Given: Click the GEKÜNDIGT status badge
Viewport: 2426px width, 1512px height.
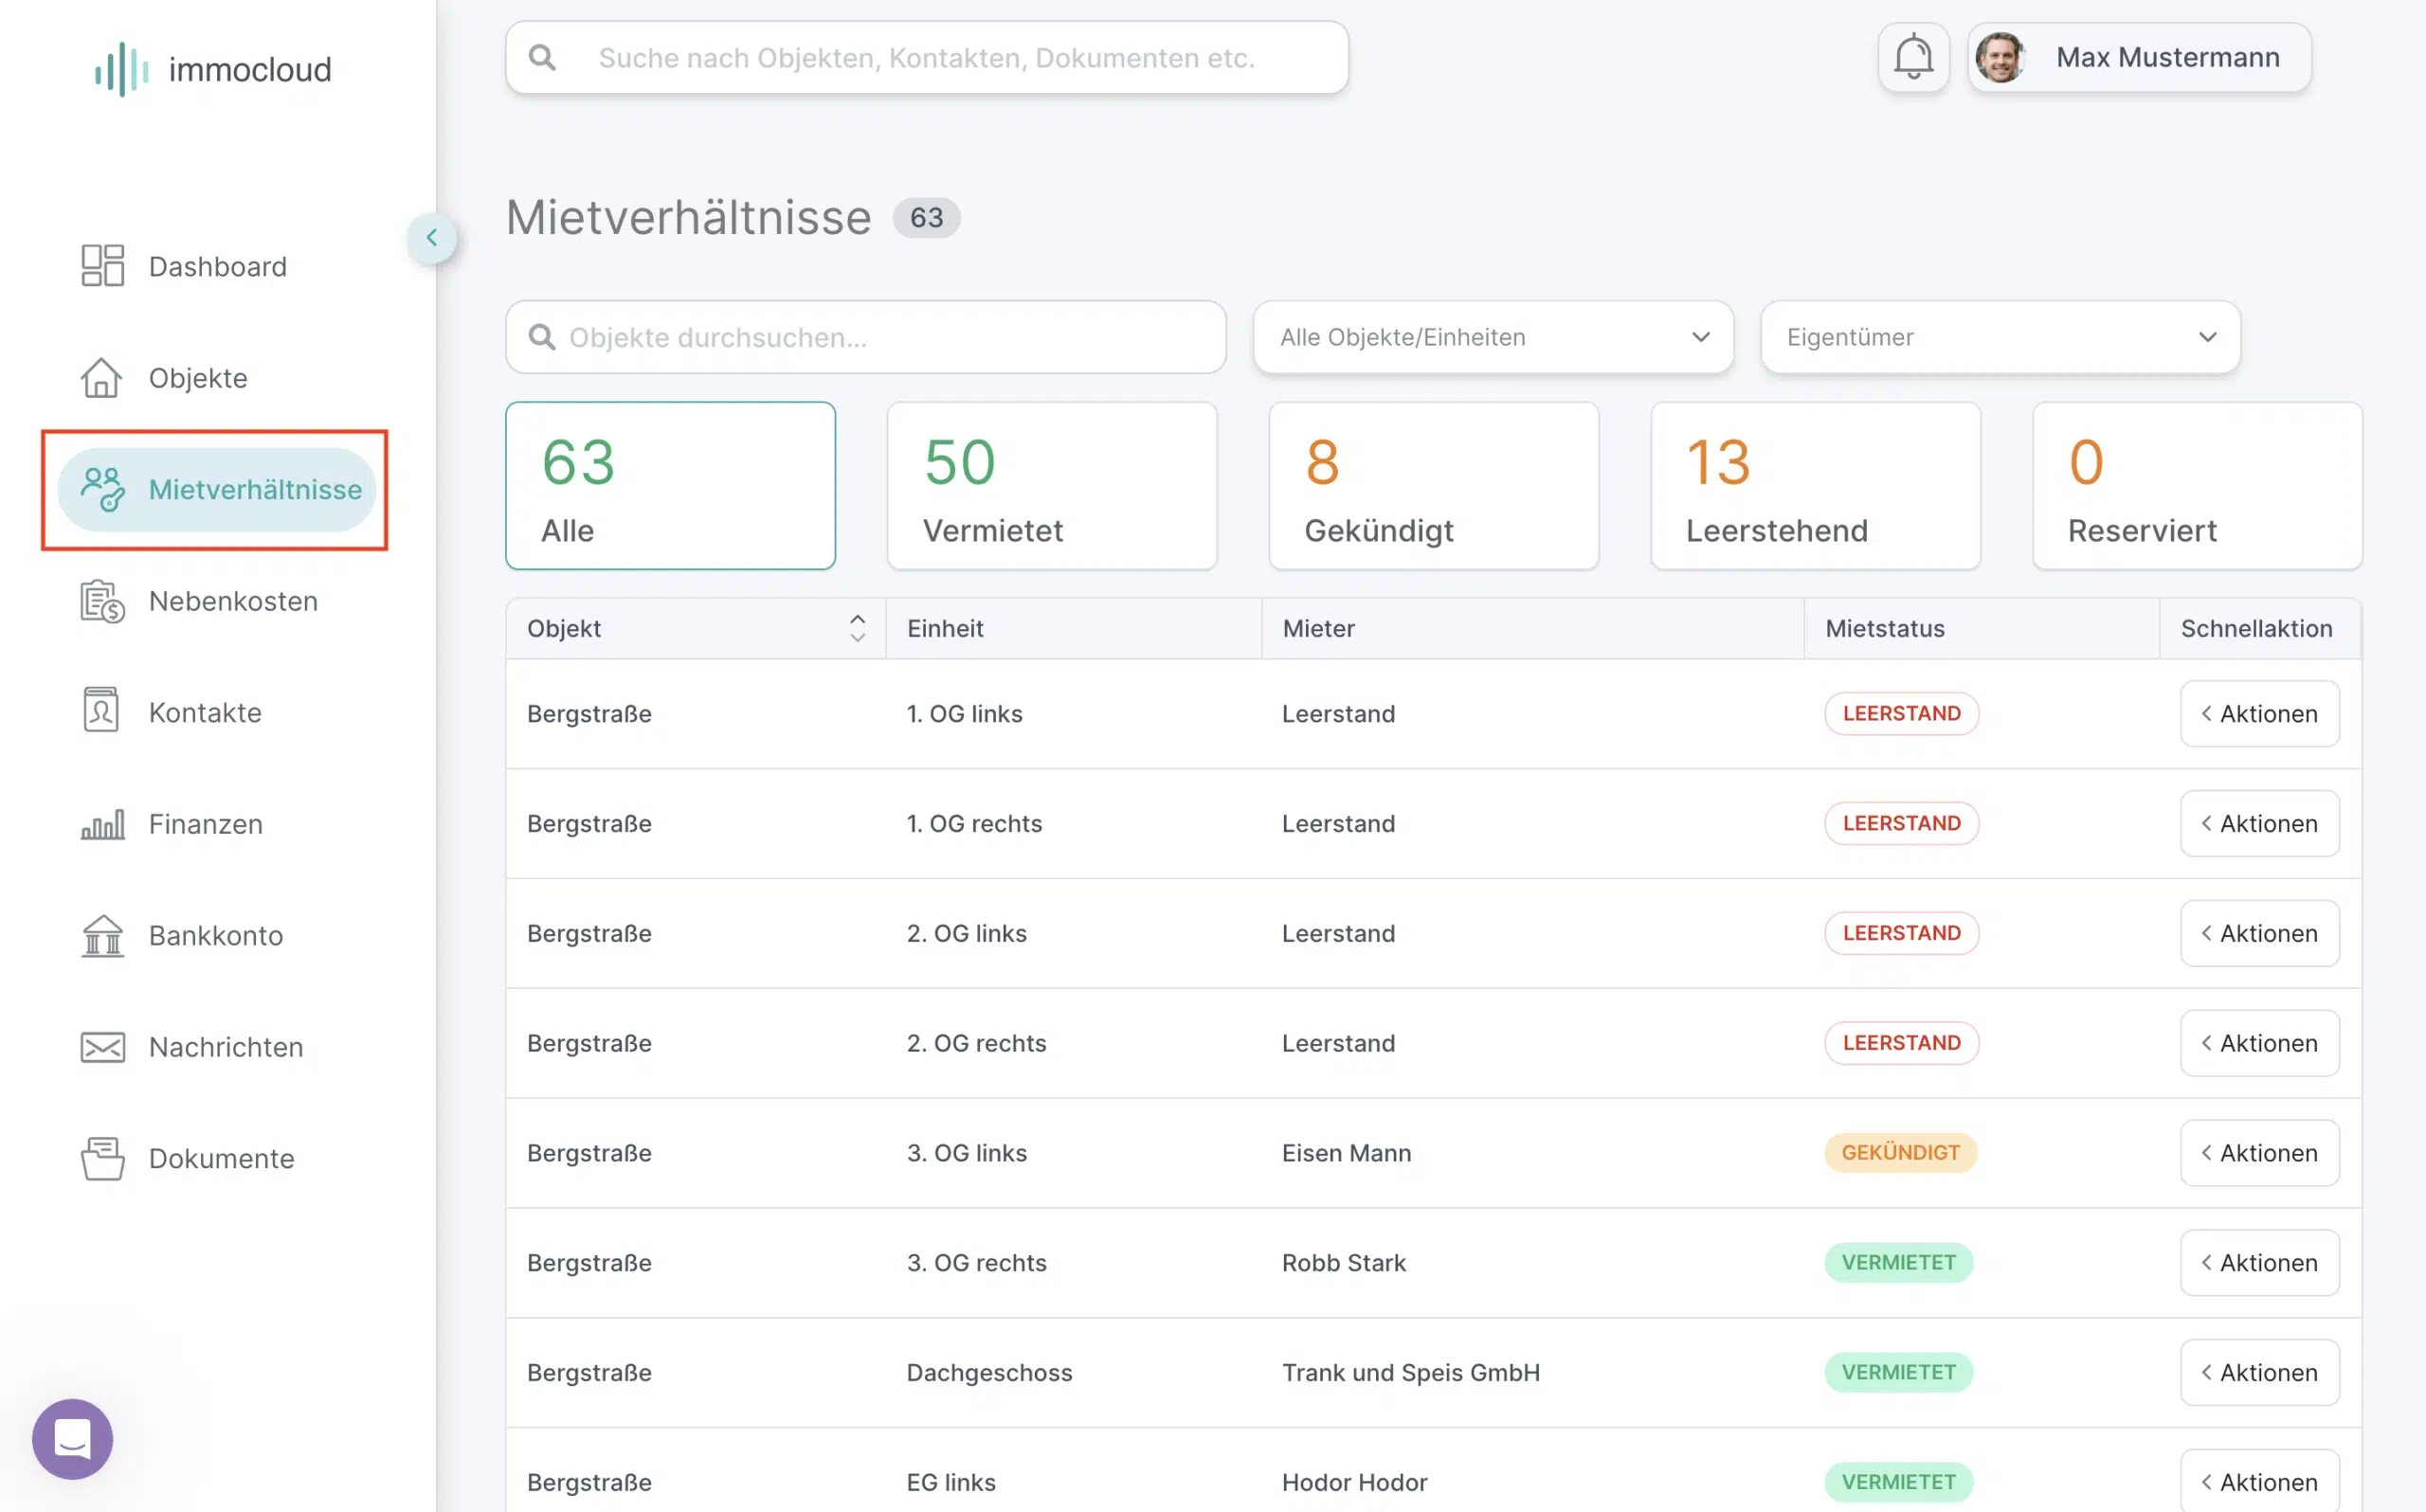Looking at the screenshot, I should tap(1901, 1153).
